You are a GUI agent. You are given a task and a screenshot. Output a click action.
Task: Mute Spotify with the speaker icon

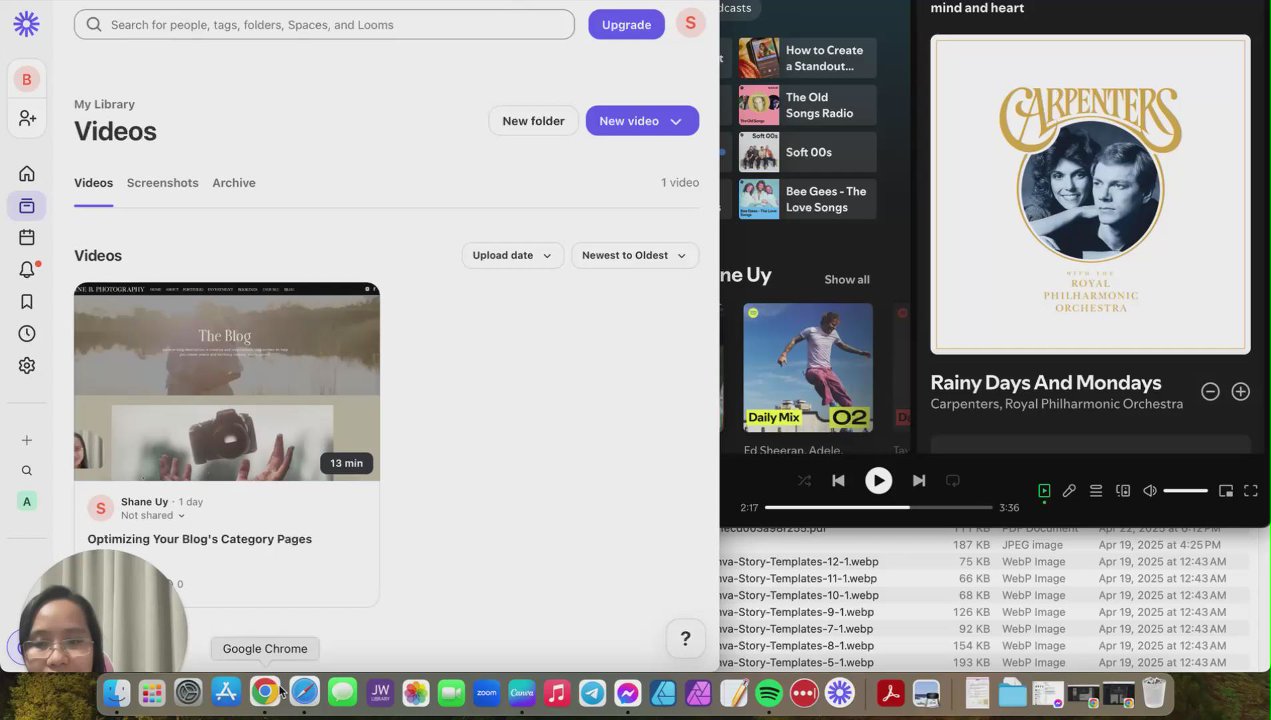(x=1150, y=491)
